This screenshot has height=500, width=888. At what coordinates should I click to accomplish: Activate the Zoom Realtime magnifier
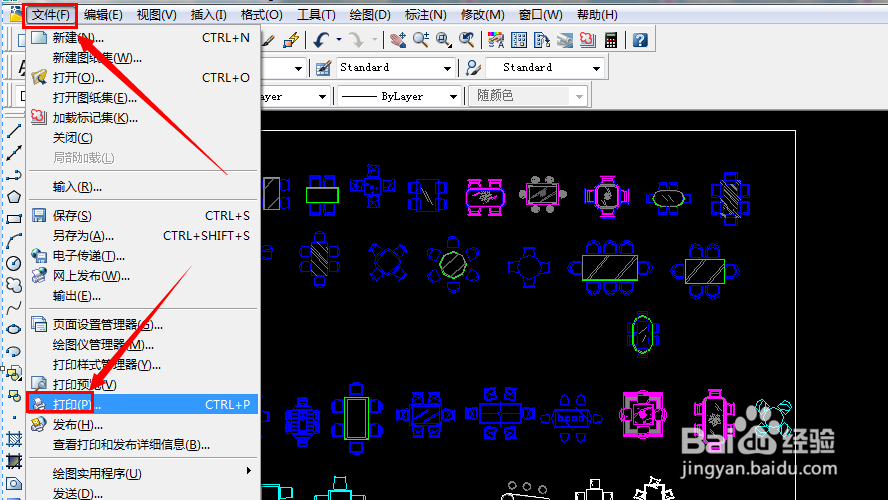[421, 40]
